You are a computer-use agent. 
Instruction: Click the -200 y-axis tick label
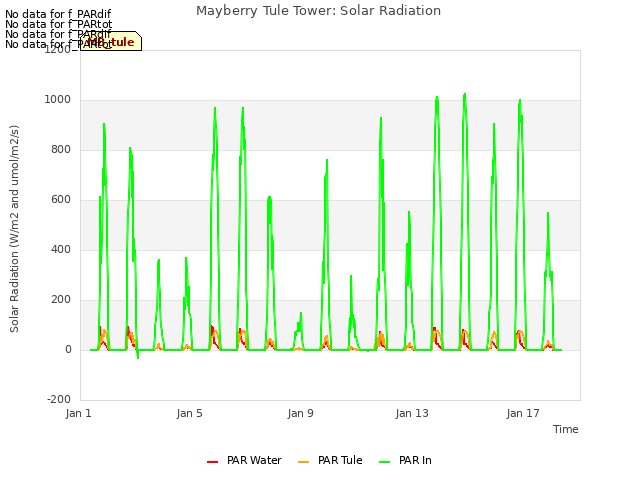(x=59, y=399)
